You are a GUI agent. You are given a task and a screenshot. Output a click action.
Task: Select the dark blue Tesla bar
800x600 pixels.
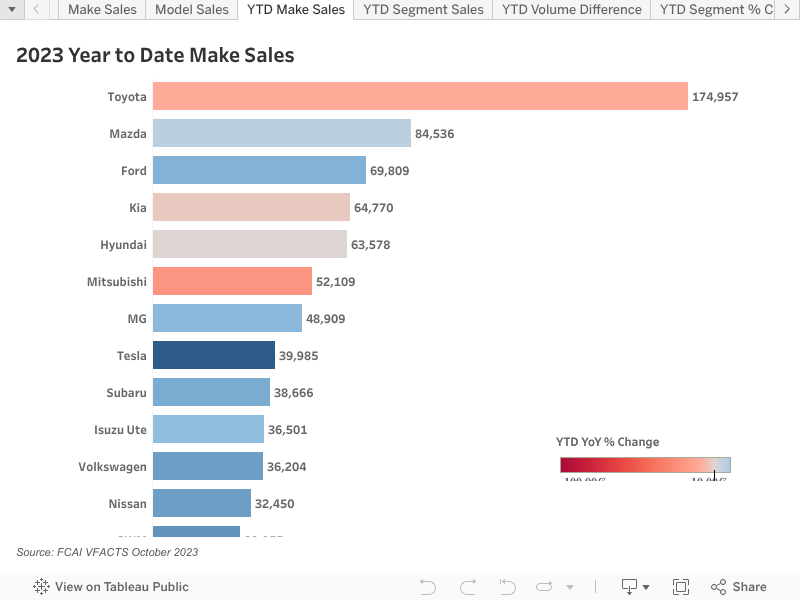214,355
